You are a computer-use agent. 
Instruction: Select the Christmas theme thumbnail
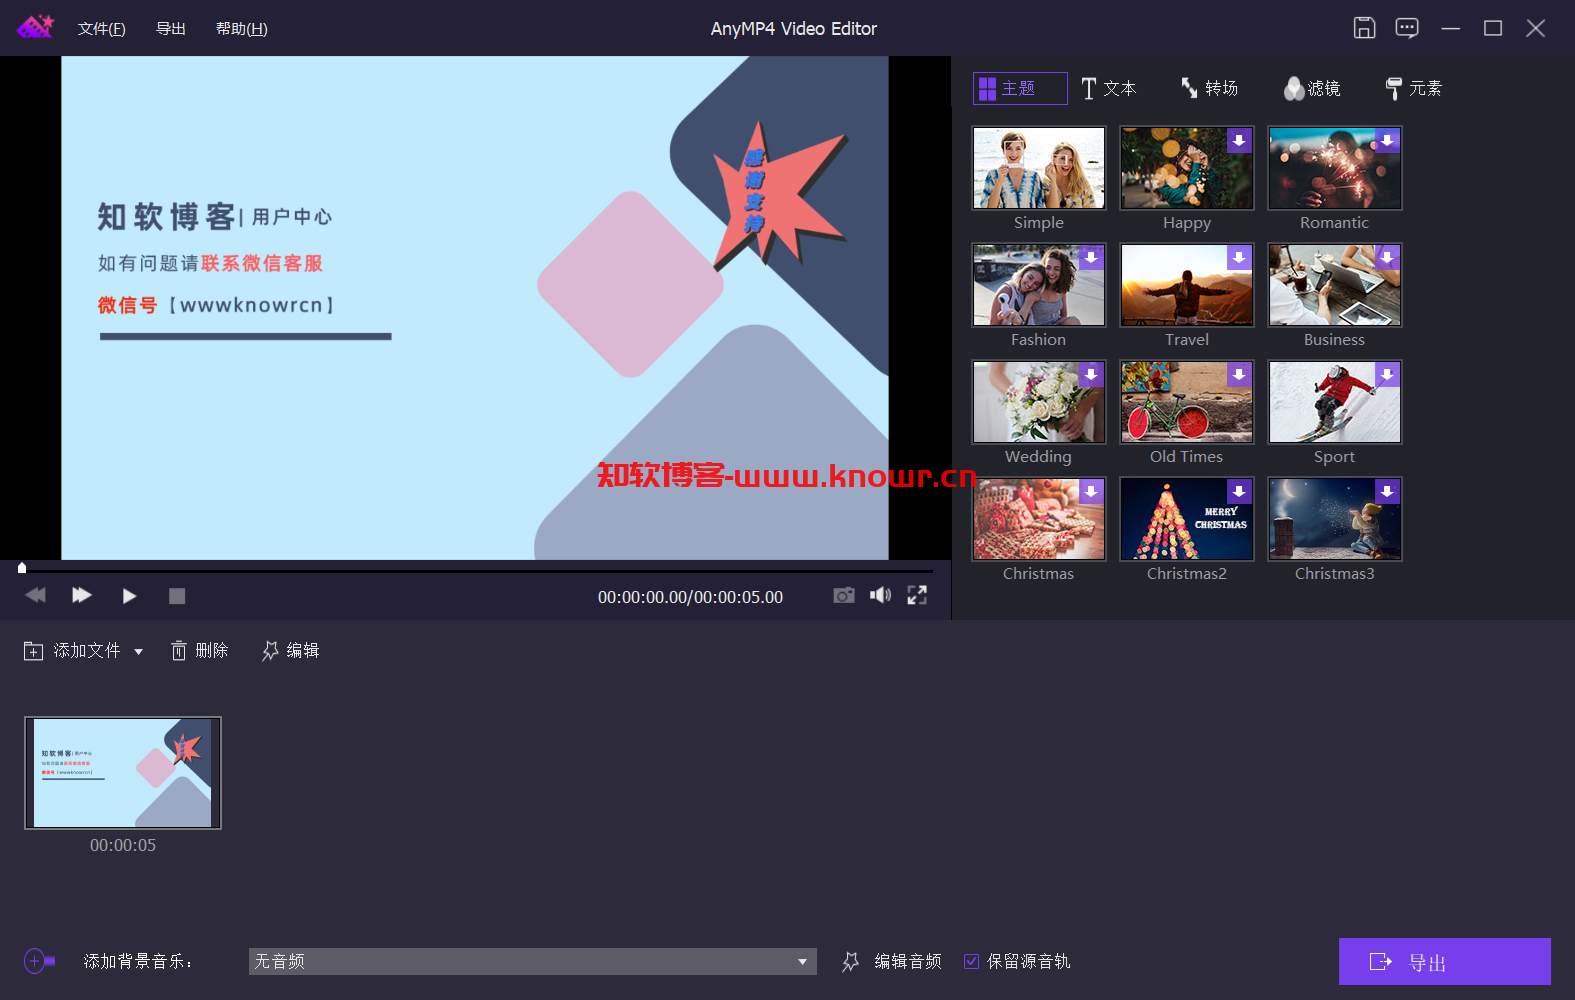click(1039, 519)
